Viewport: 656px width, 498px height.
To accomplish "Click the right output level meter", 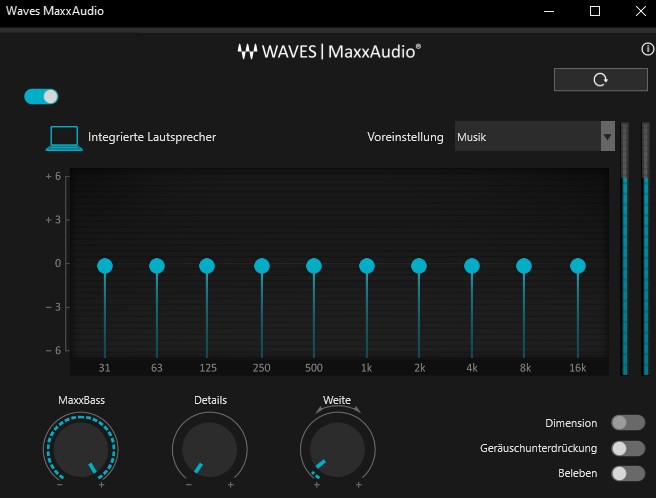I will coord(646,249).
